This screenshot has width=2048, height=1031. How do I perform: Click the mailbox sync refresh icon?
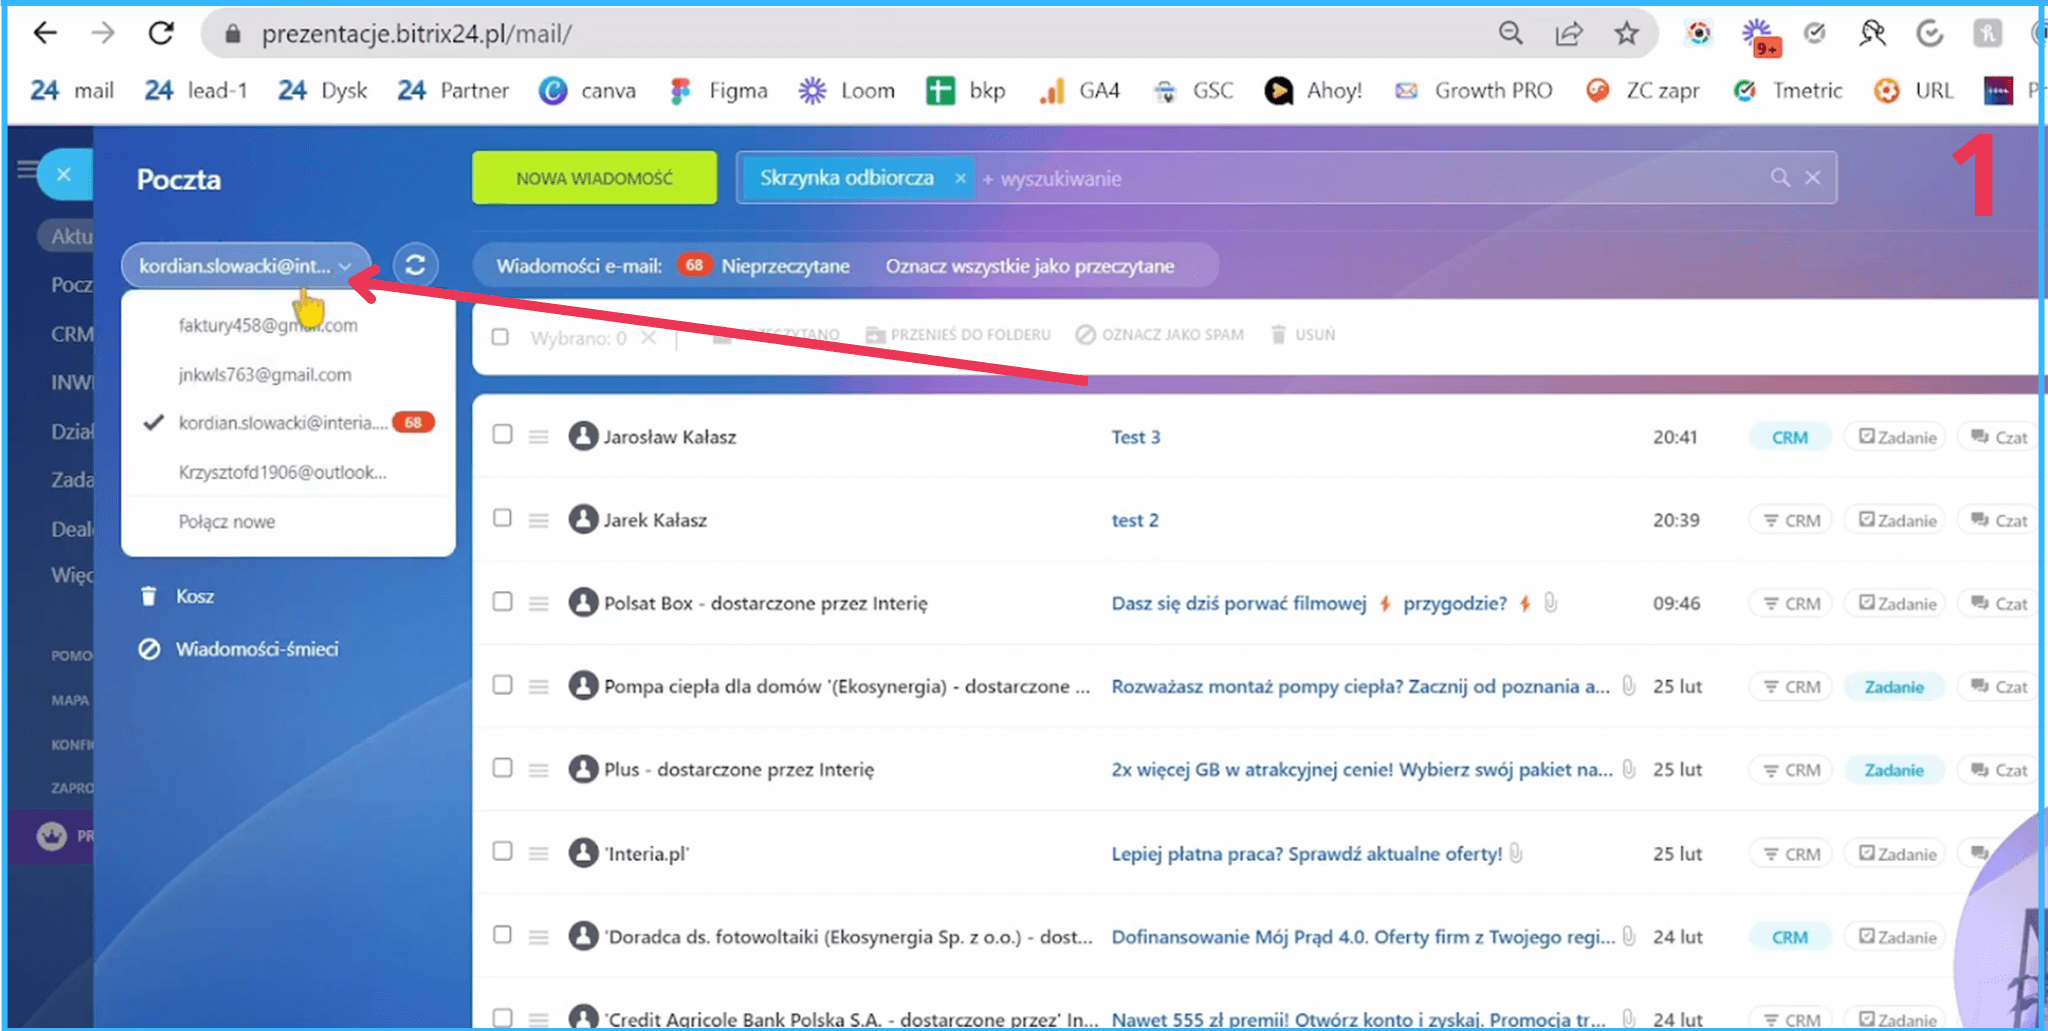point(415,265)
